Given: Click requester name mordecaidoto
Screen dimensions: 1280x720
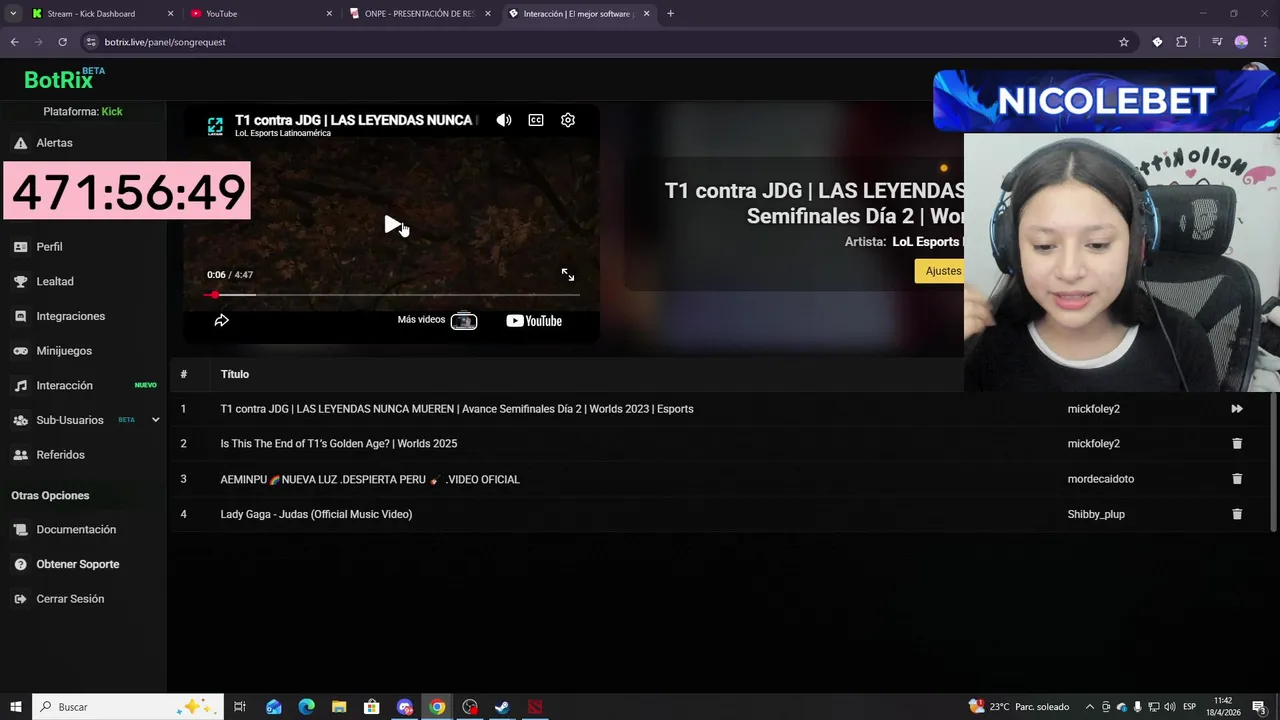Looking at the screenshot, I should (1101, 479).
